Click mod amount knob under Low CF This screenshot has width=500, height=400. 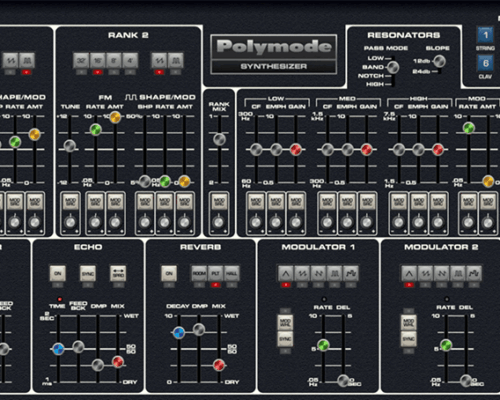click(x=256, y=221)
